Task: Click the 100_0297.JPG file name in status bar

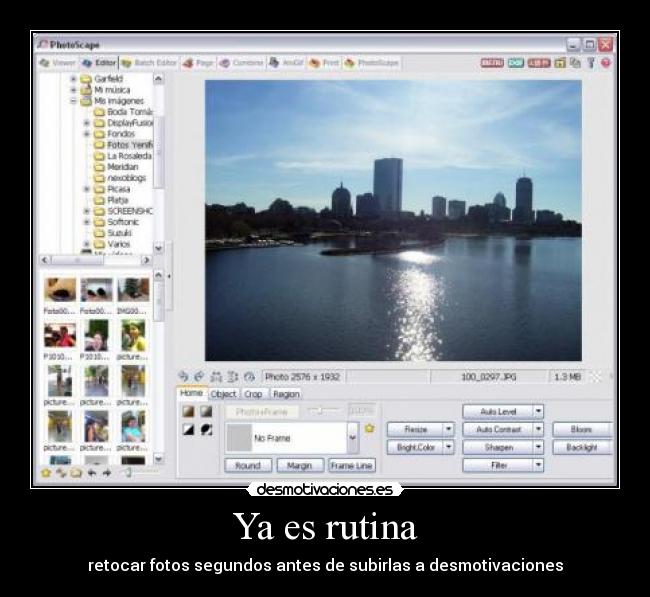Action: tap(489, 376)
